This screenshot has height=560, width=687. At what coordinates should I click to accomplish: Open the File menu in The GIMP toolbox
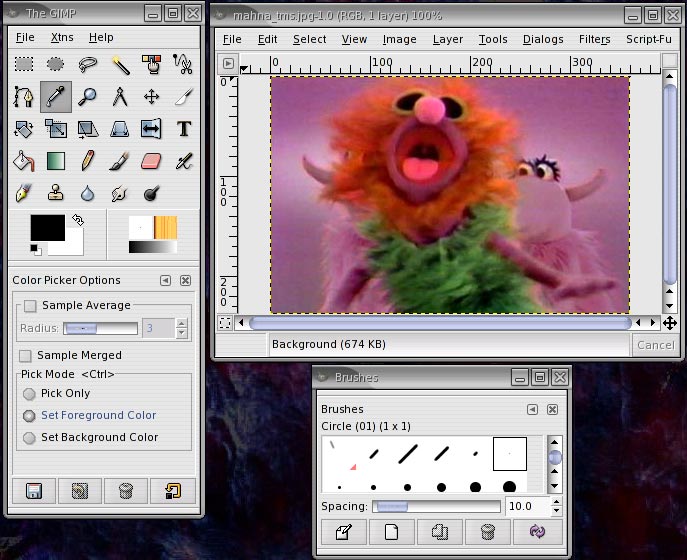click(x=25, y=38)
